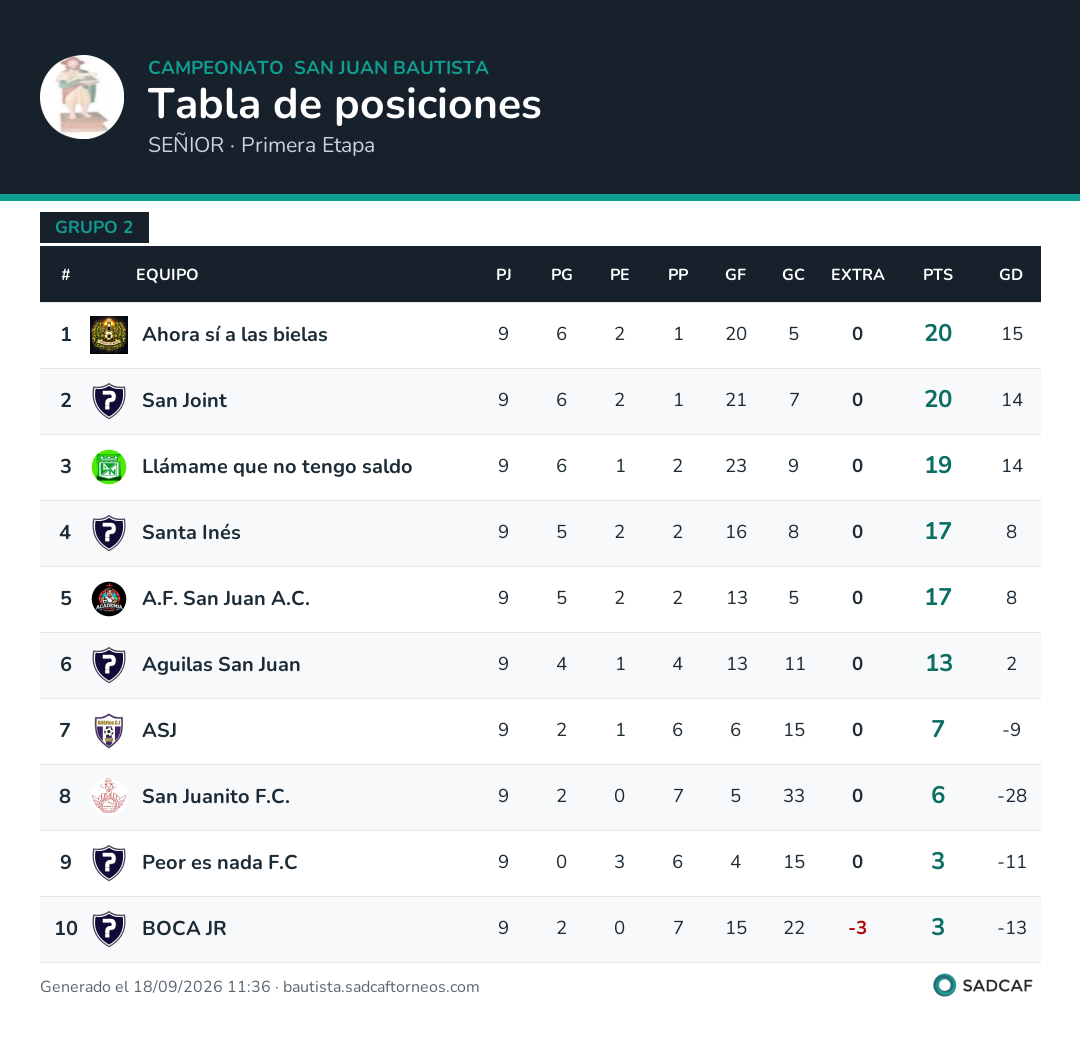Click the BOCA JR shield icon

tap(109, 928)
